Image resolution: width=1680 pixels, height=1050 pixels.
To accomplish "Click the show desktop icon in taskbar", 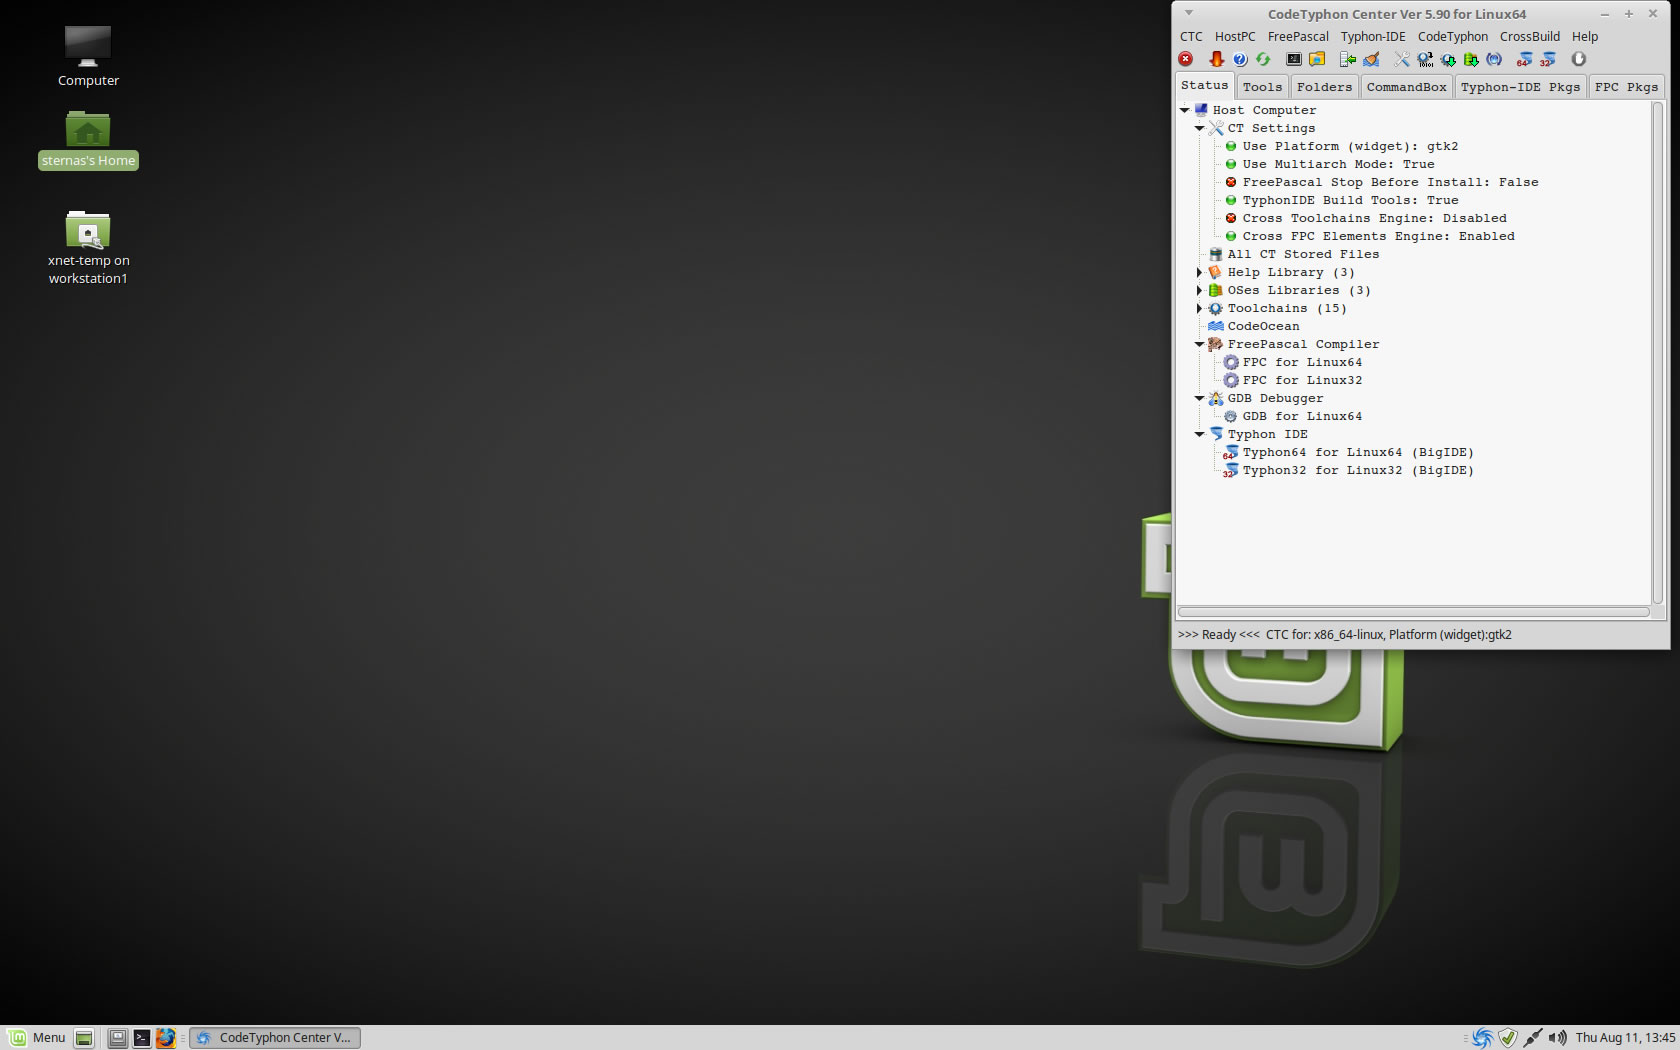I will pyautogui.click(x=84, y=1038).
